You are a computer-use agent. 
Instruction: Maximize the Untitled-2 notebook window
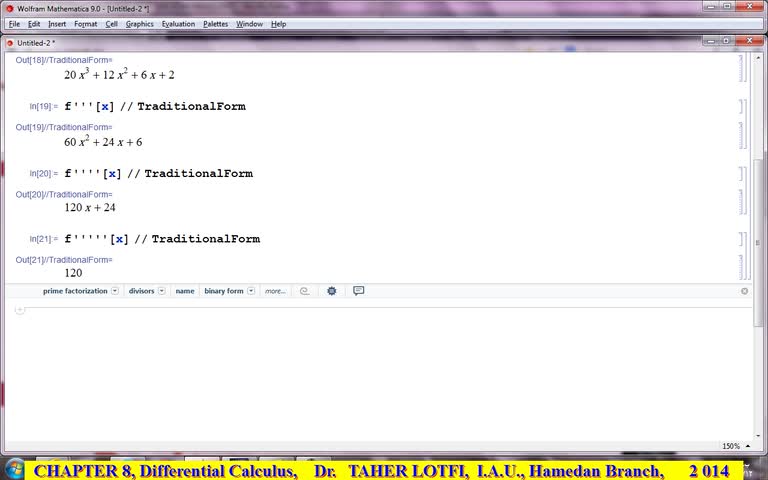726,41
